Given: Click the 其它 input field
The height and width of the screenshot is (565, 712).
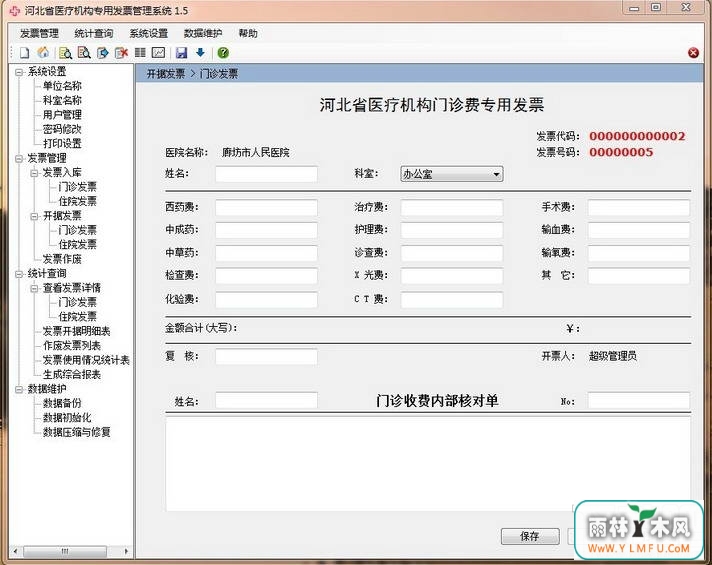Looking at the screenshot, I should coord(639,276).
